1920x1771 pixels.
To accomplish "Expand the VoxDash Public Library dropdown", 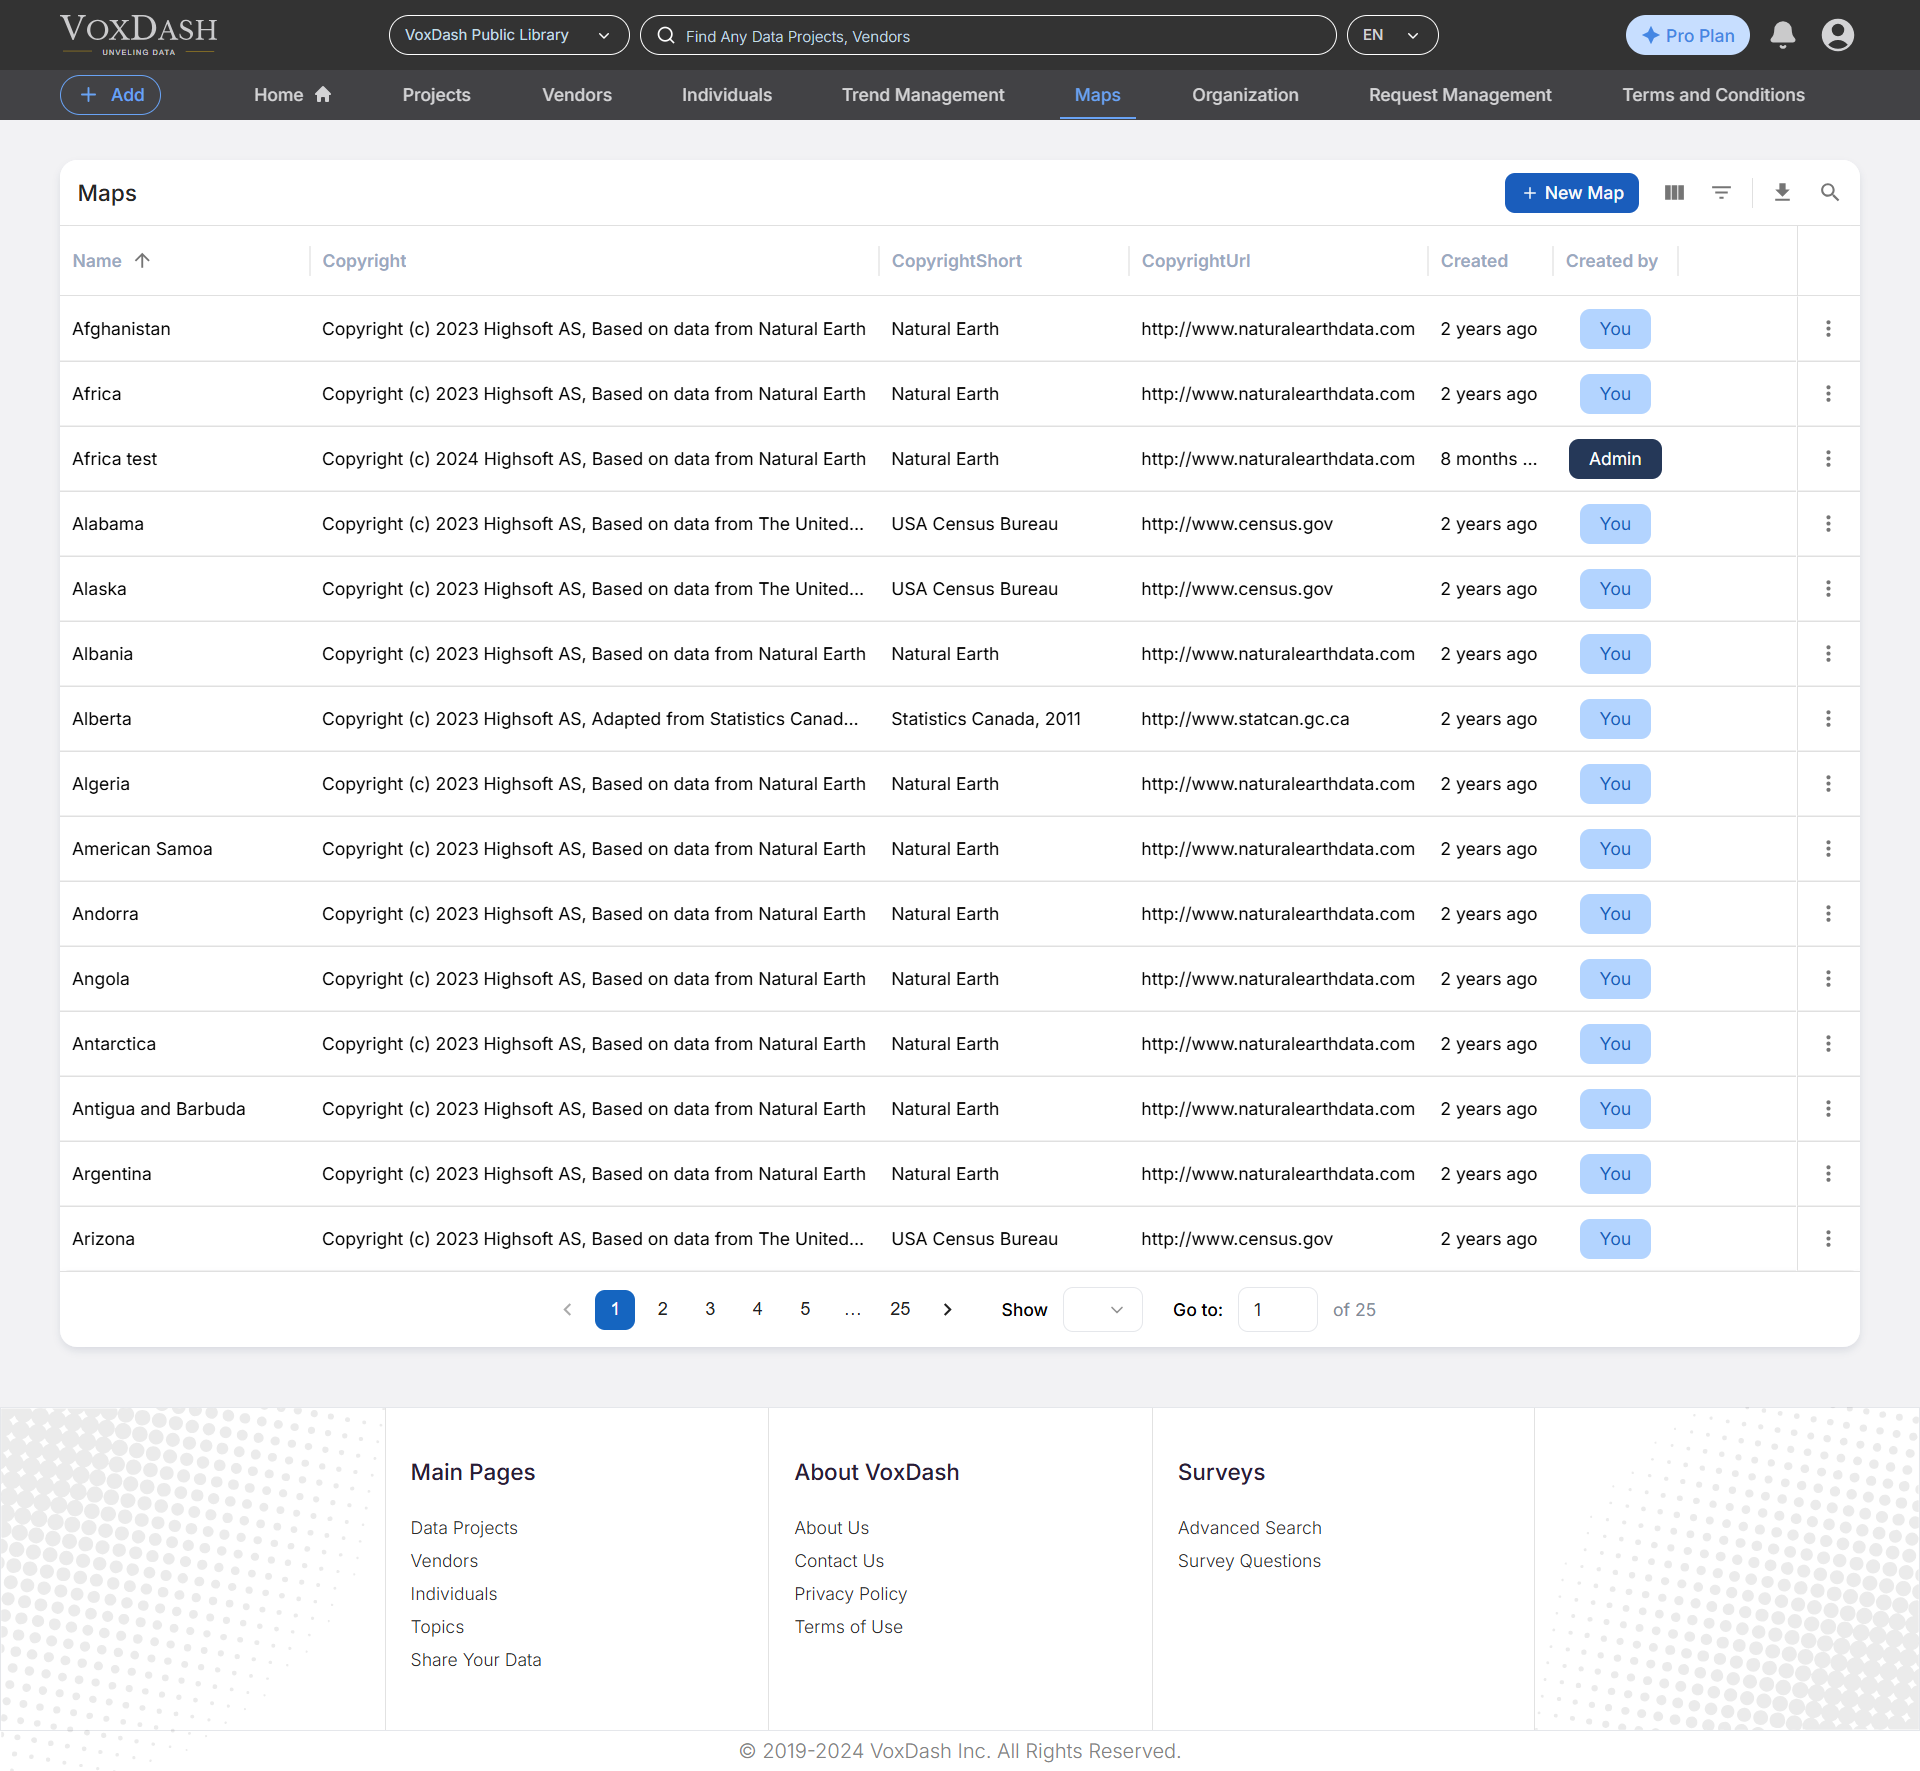I will point(508,35).
